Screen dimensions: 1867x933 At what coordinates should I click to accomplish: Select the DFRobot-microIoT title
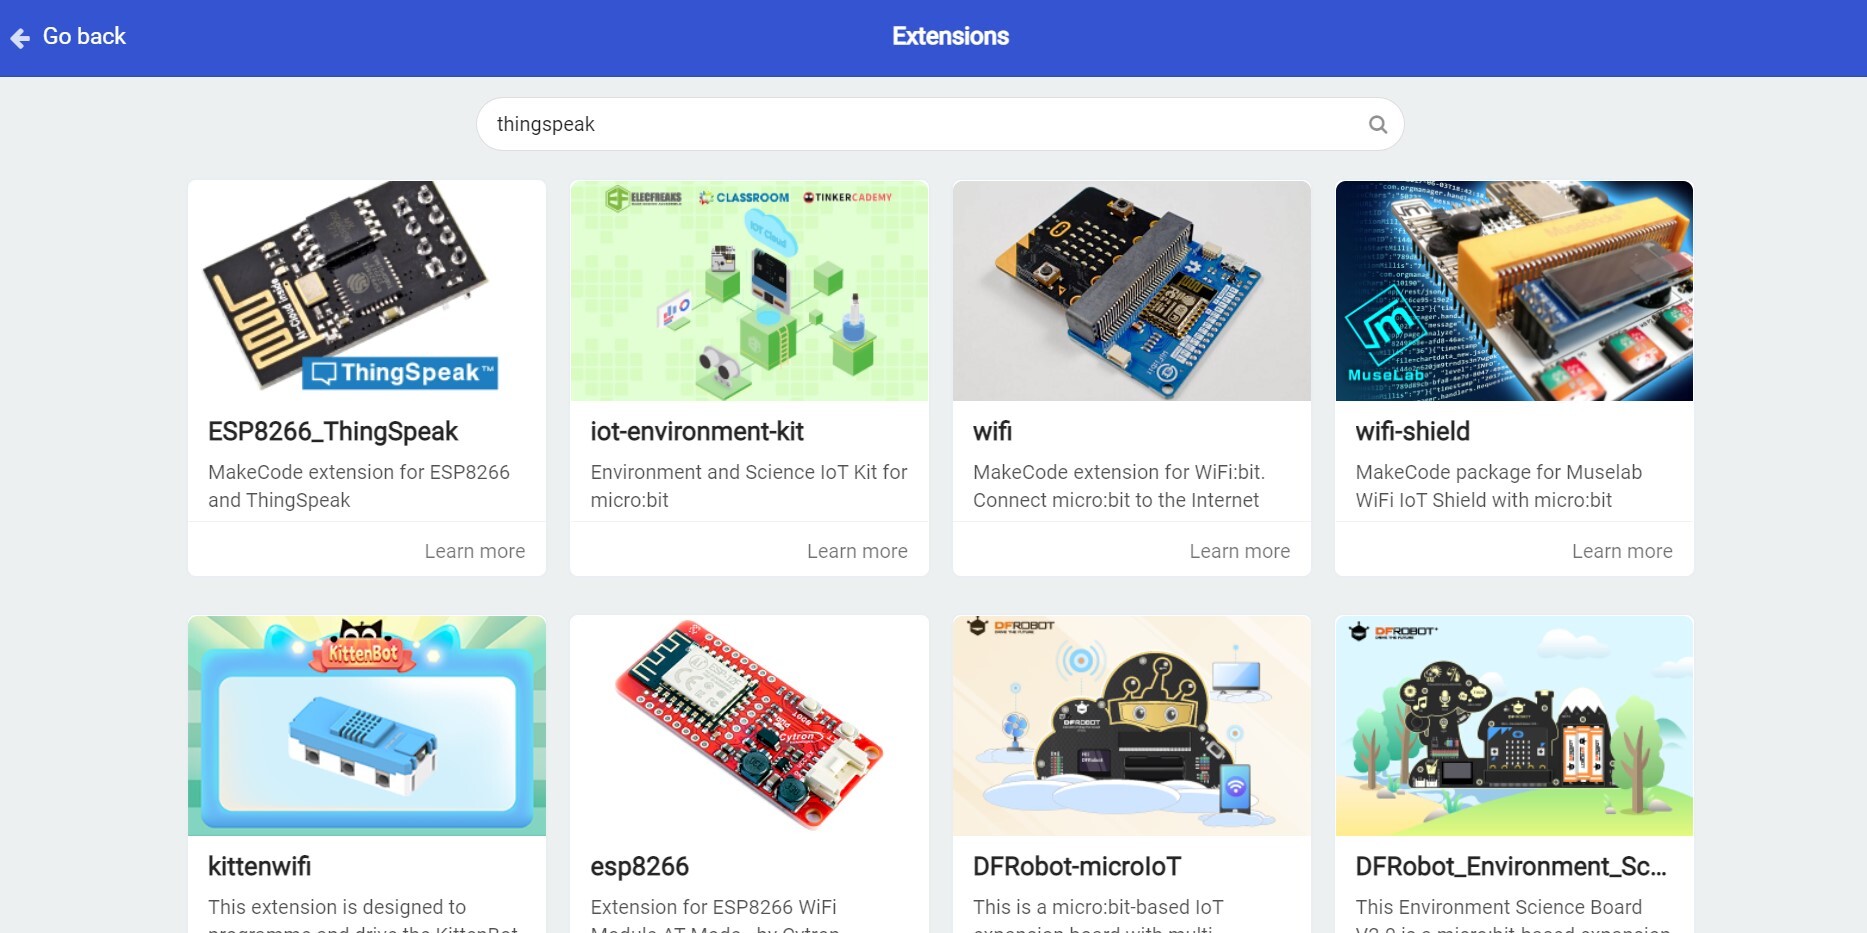[1077, 867]
